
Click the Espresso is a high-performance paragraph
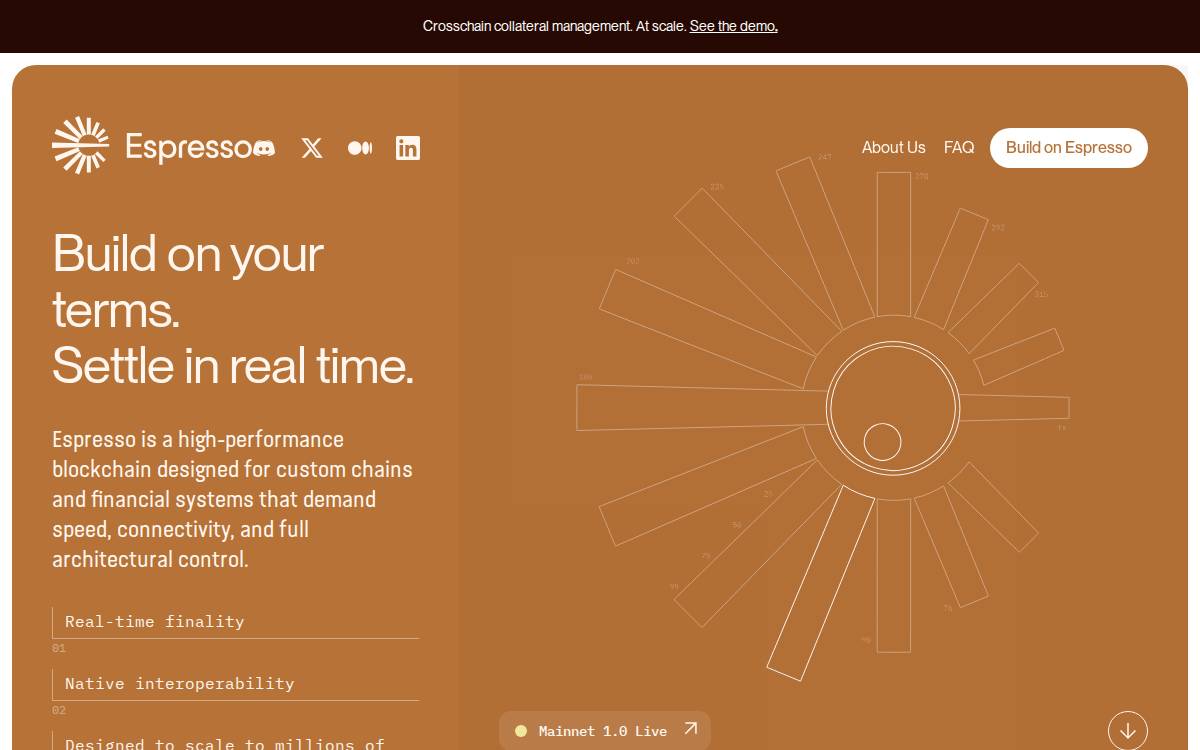[232, 499]
